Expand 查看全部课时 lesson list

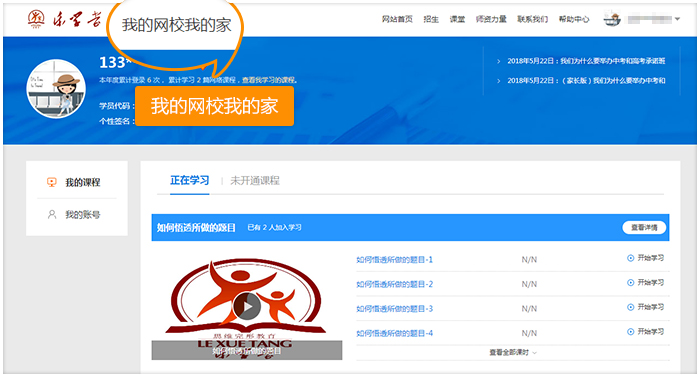513,352
